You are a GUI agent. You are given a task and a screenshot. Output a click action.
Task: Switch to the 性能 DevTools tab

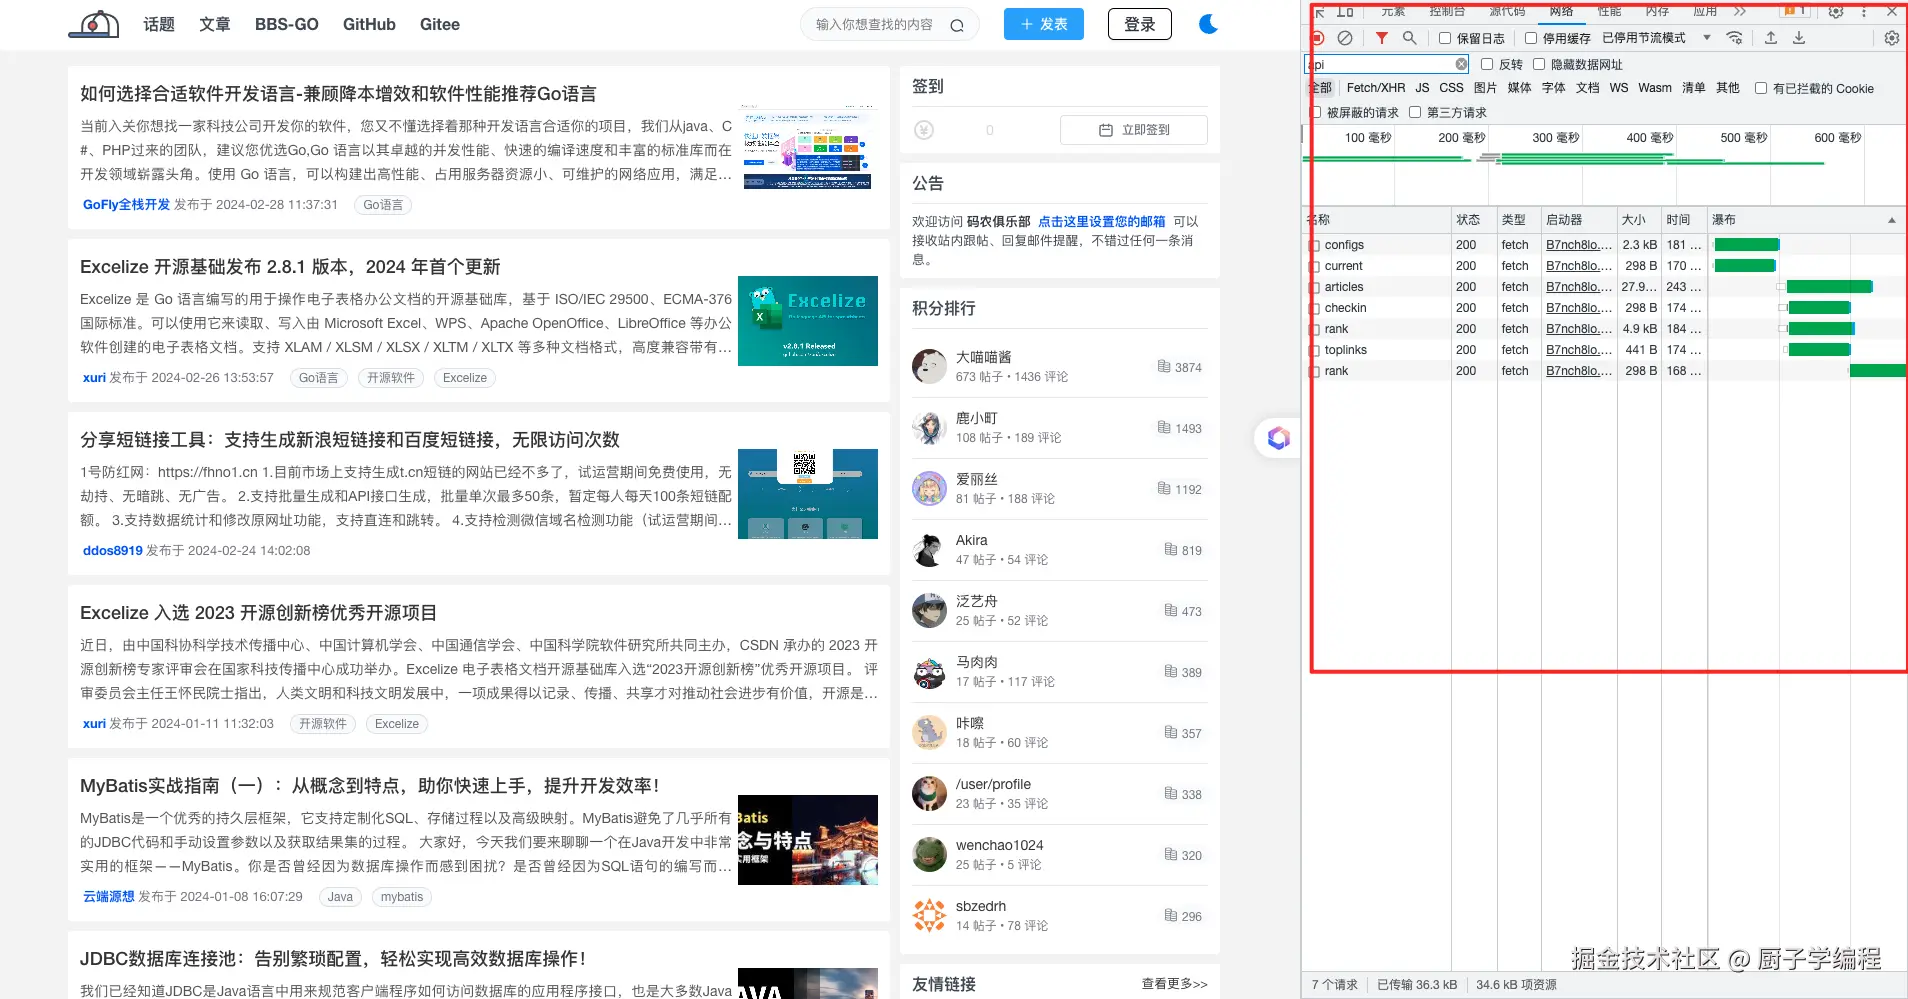point(1608,12)
